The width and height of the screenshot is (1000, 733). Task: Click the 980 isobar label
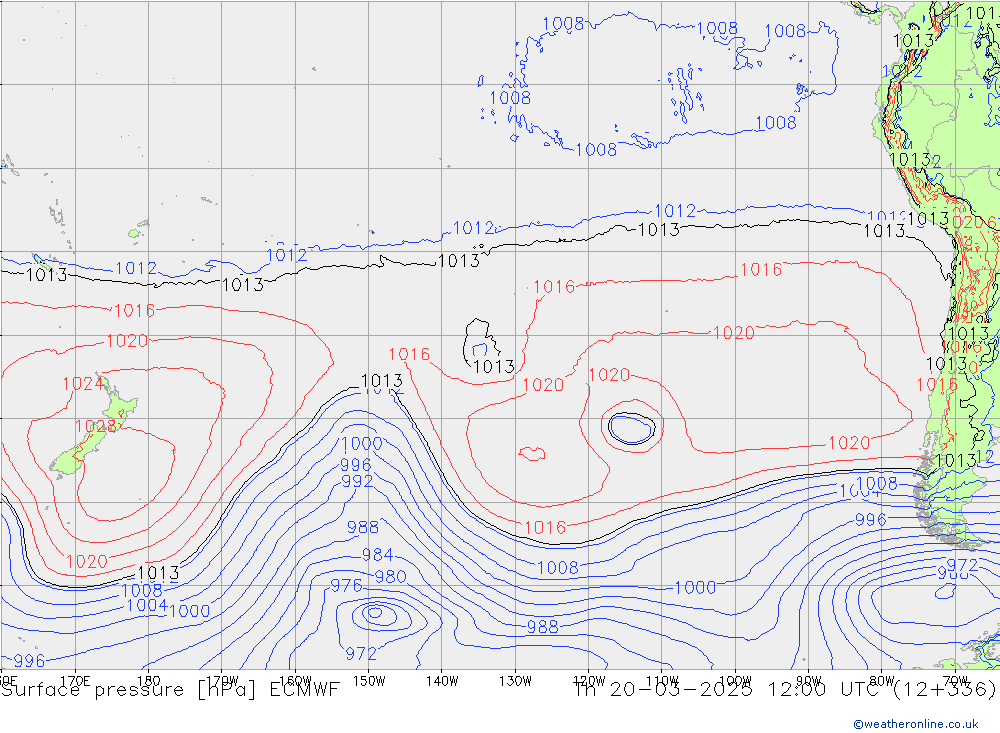pyautogui.click(x=390, y=577)
